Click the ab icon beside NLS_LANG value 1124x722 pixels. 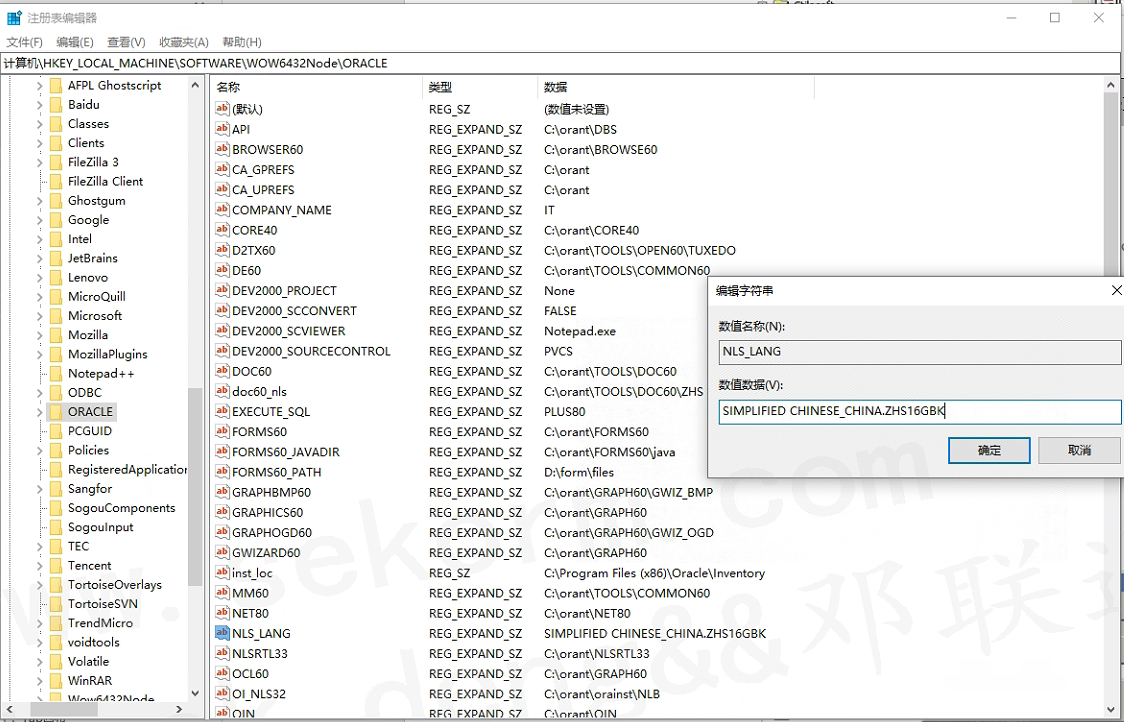pyautogui.click(x=222, y=633)
